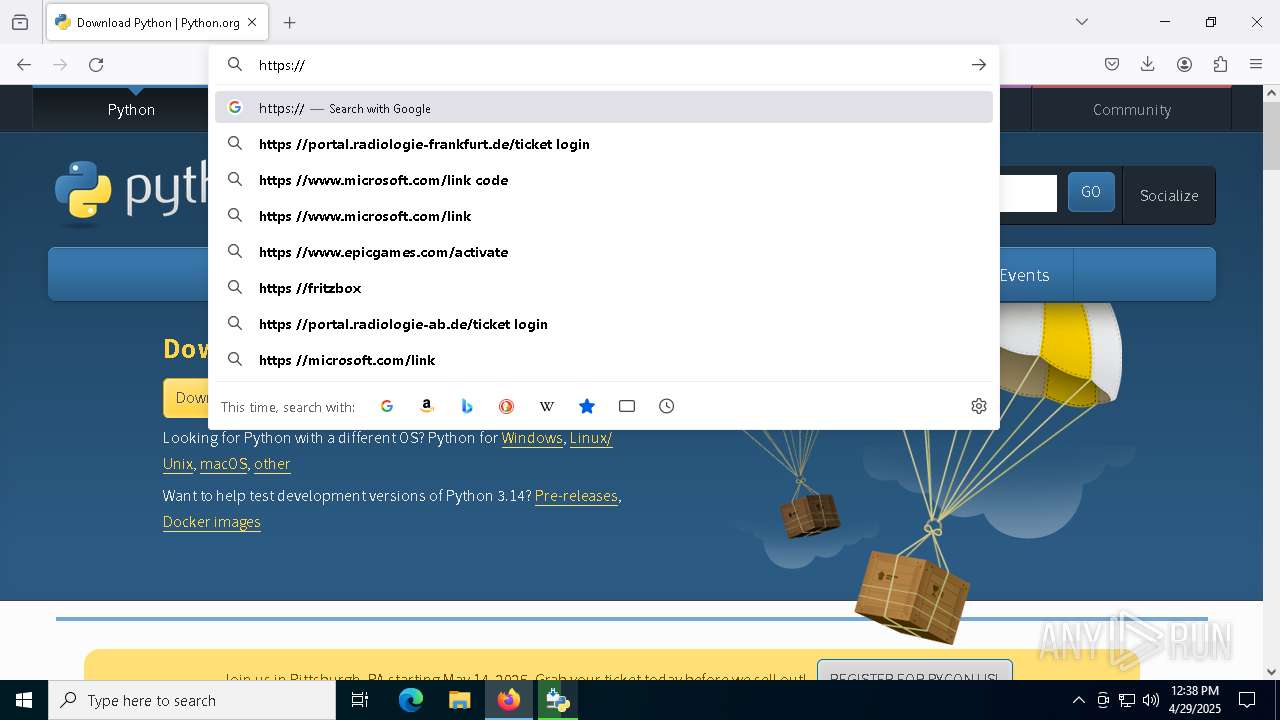Viewport: 1280px width, 720px height.
Task: Open Task View in taskbar
Action: [360, 700]
